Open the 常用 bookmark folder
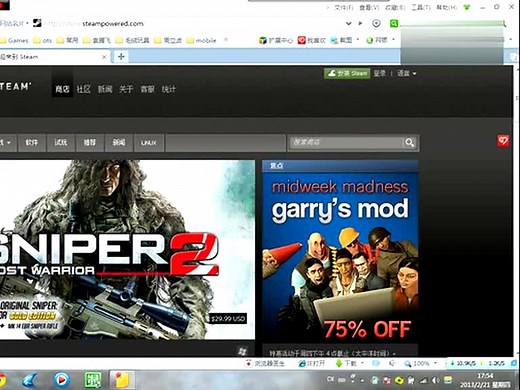 coord(67,40)
